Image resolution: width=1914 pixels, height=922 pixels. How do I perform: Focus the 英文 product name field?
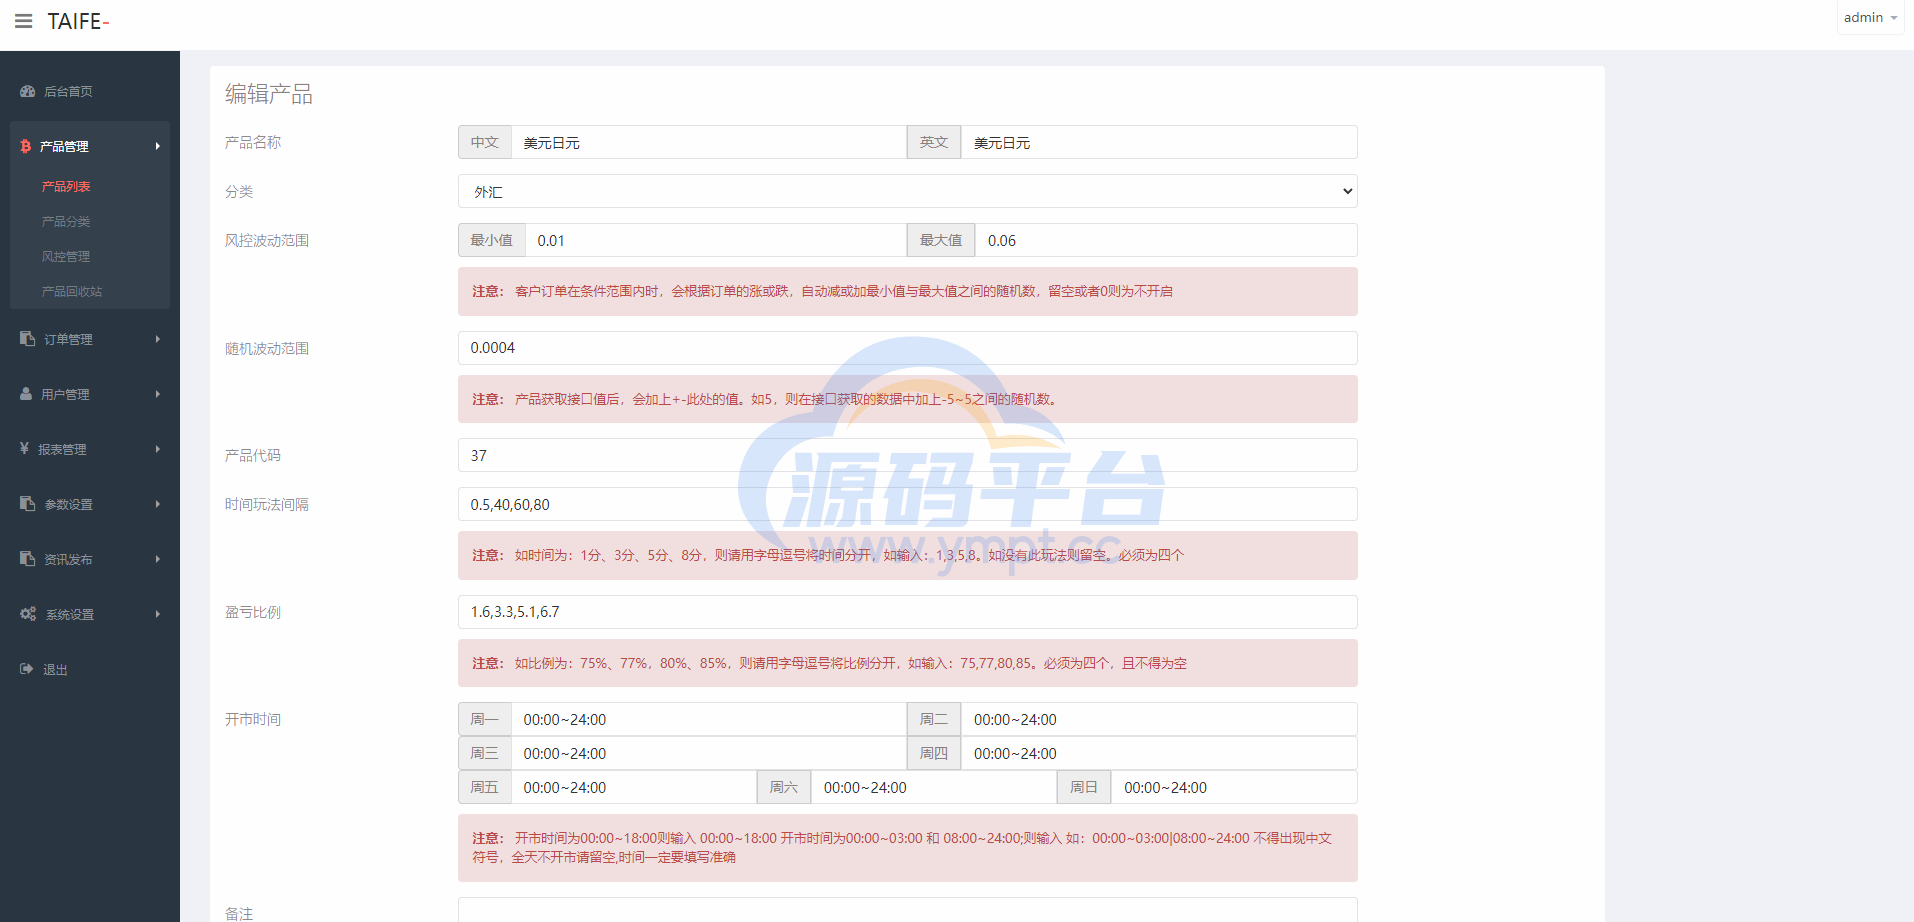(1159, 142)
